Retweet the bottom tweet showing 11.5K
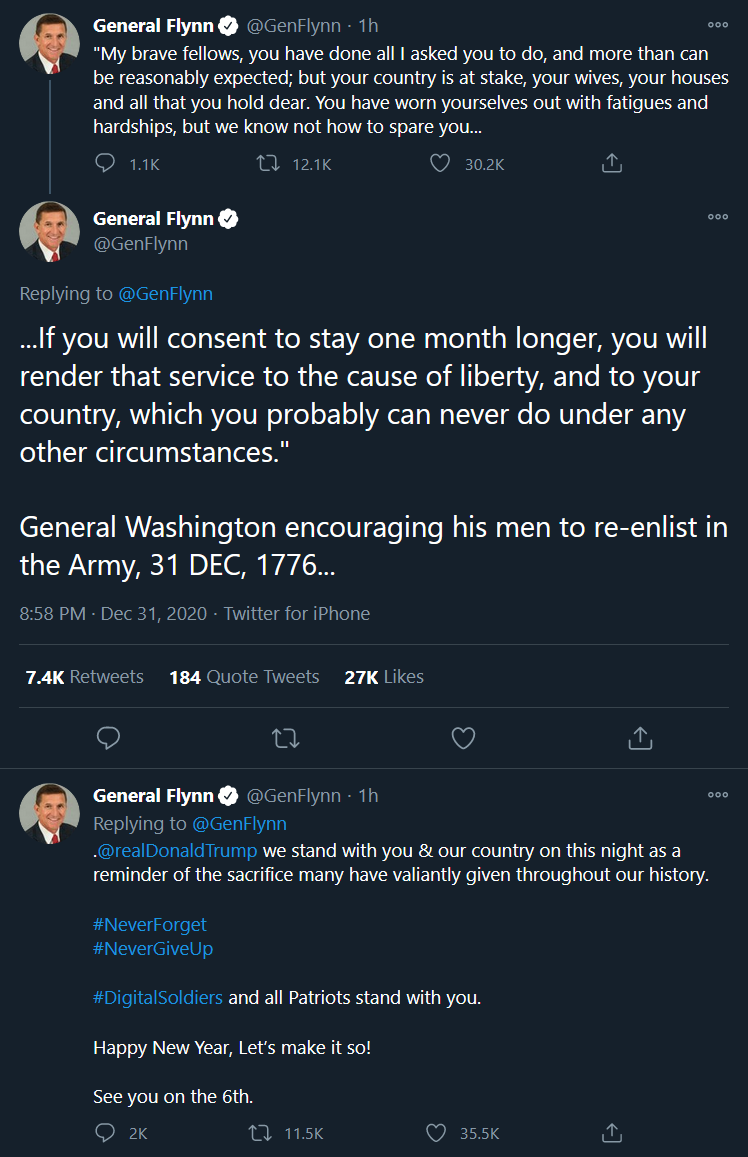The width and height of the screenshot is (748, 1157). (260, 1133)
